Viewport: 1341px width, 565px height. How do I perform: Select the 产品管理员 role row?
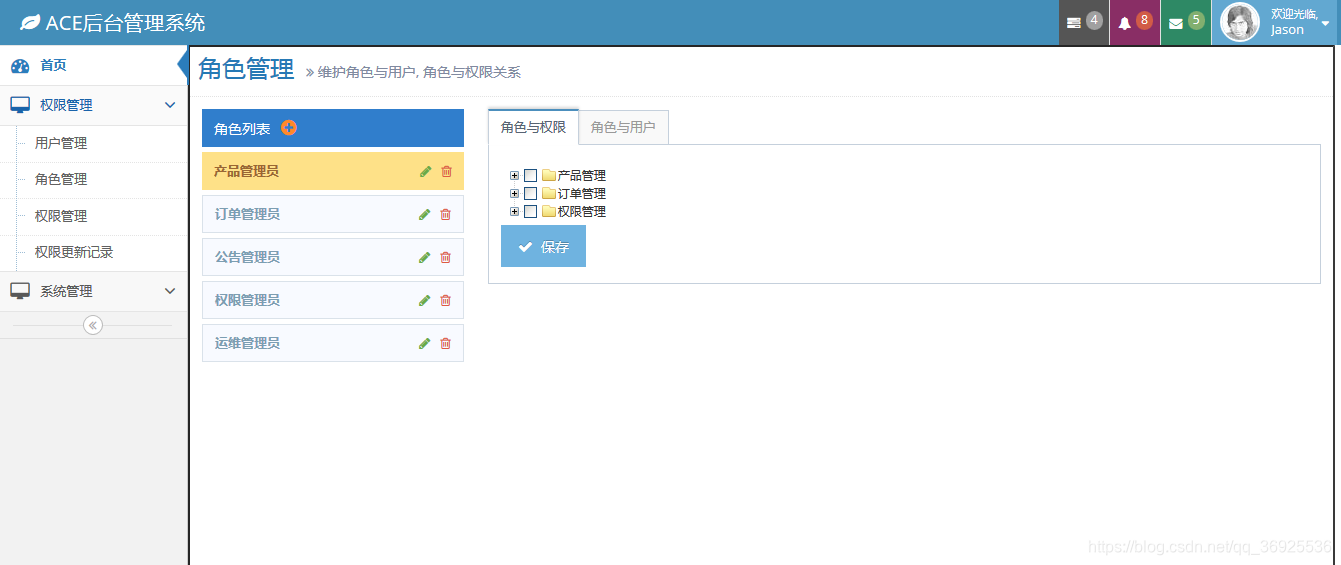pyautogui.click(x=333, y=171)
